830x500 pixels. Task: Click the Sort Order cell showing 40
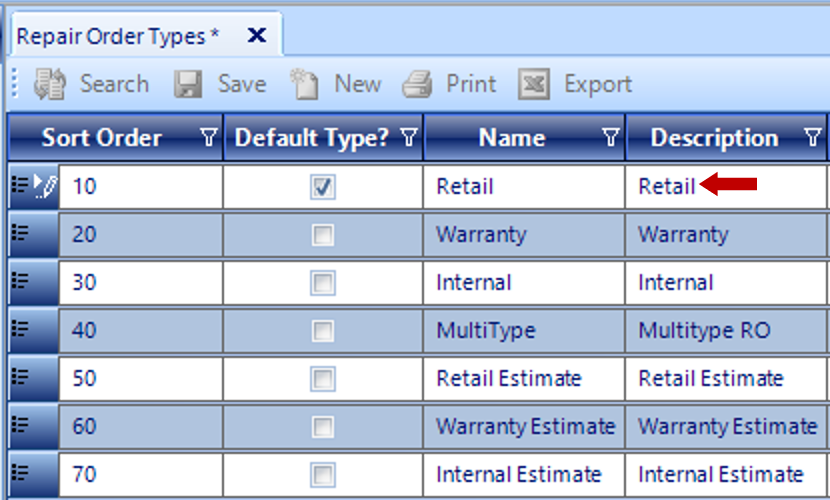click(x=140, y=329)
